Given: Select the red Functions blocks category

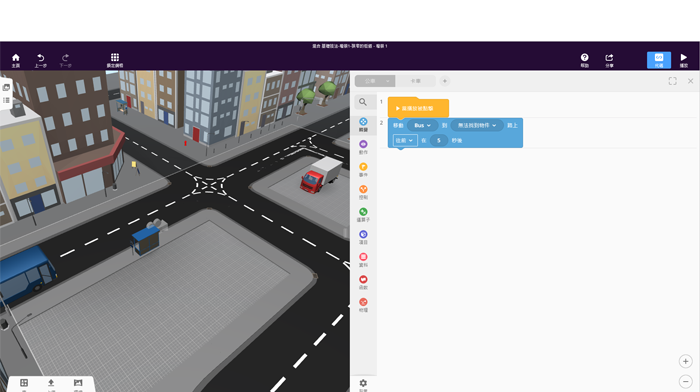Looking at the screenshot, I should coord(363,283).
